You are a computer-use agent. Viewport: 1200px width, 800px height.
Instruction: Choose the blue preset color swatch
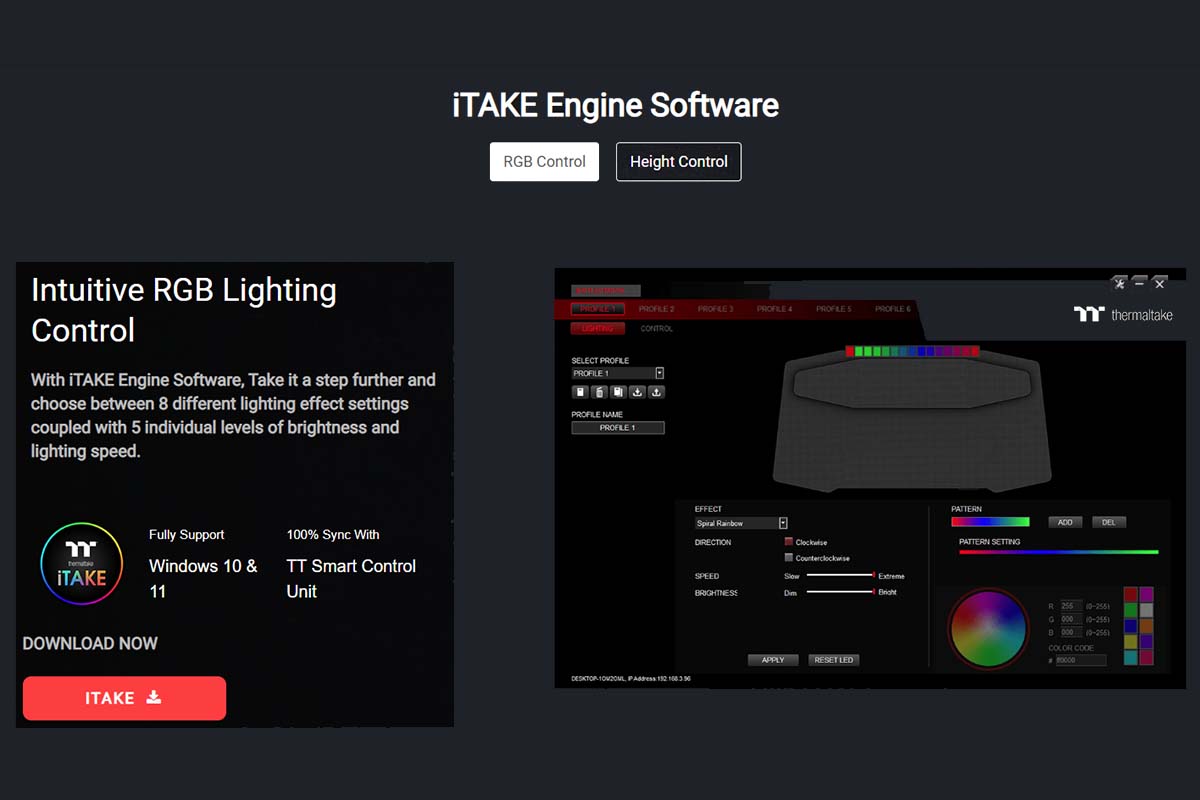click(1131, 626)
